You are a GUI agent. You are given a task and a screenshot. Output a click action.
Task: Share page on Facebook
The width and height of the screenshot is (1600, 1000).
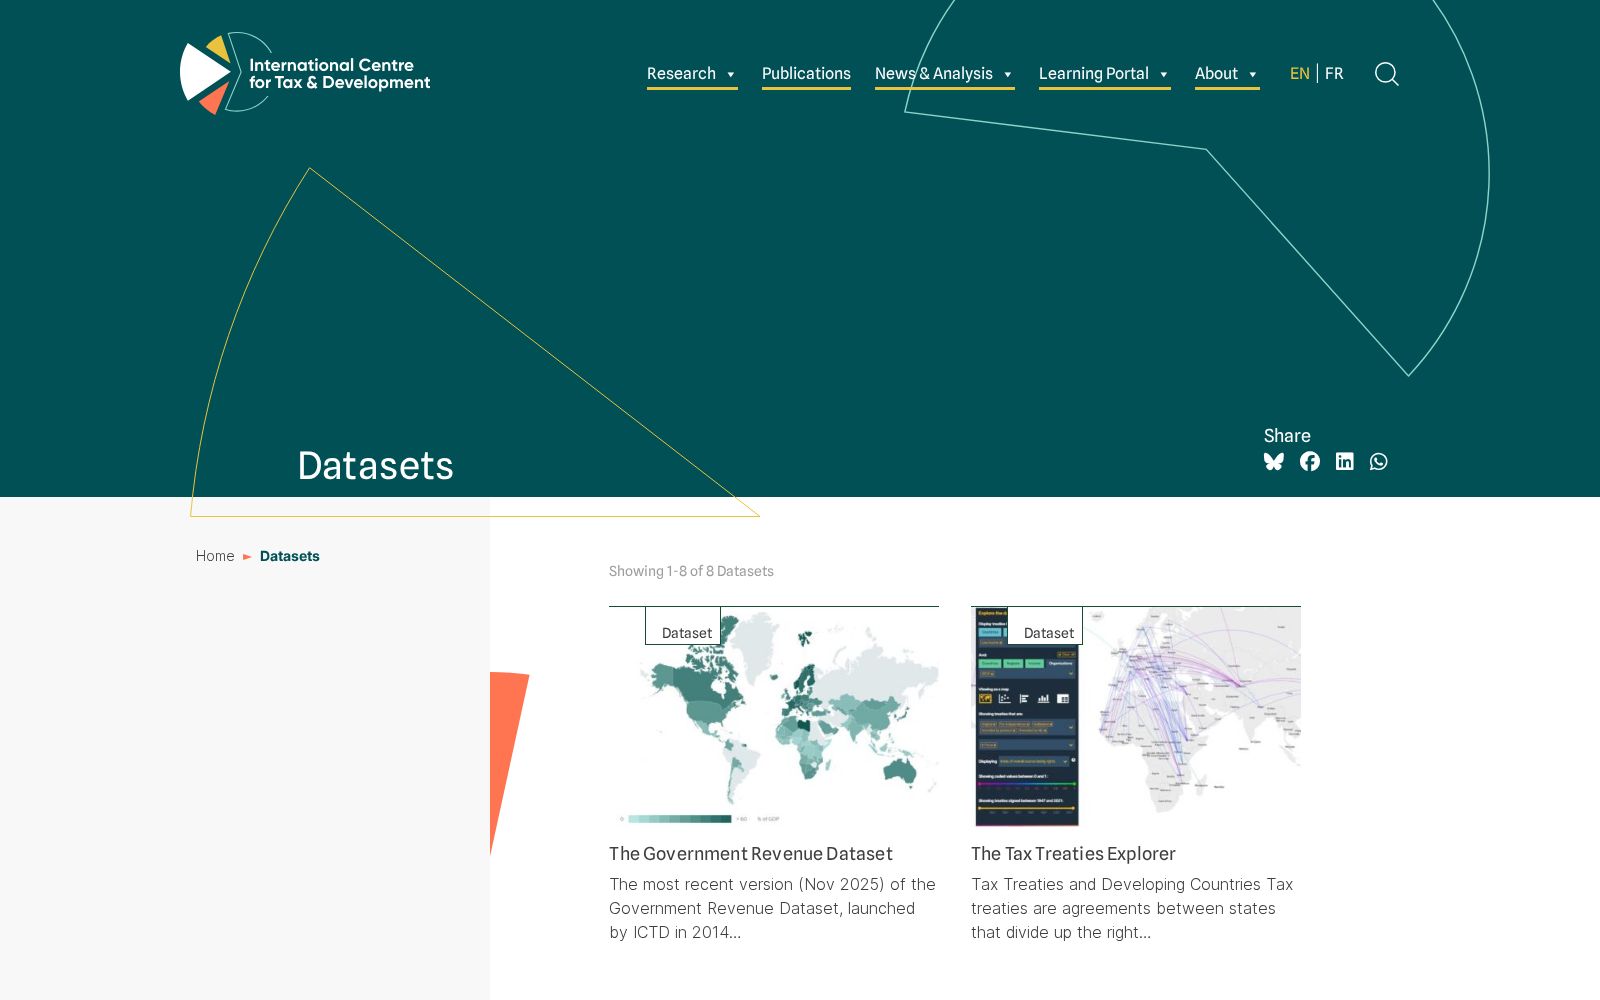coord(1310,461)
